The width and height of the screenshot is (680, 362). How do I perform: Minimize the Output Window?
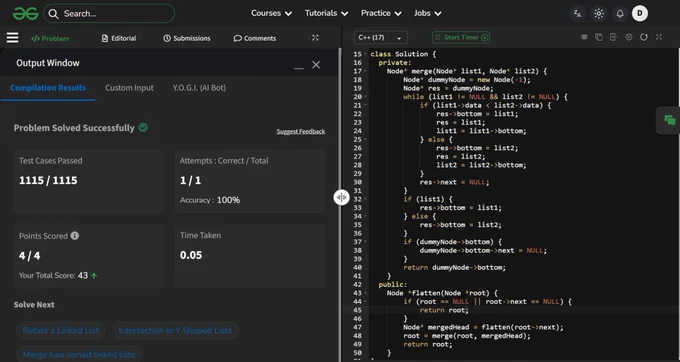[x=298, y=68]
